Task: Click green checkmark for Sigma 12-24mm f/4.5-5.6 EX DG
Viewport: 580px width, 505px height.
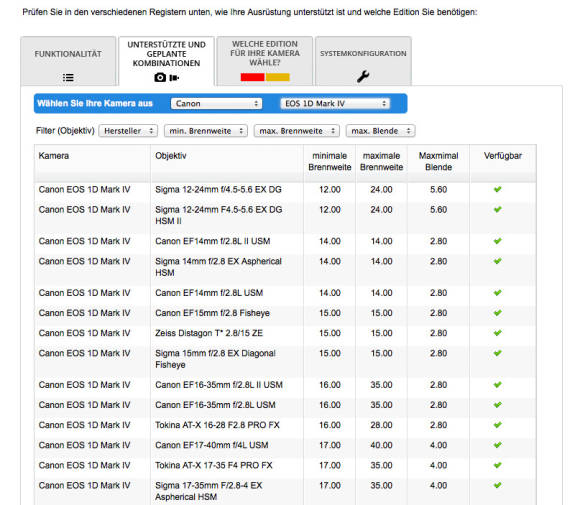Action: click(498, 189)
